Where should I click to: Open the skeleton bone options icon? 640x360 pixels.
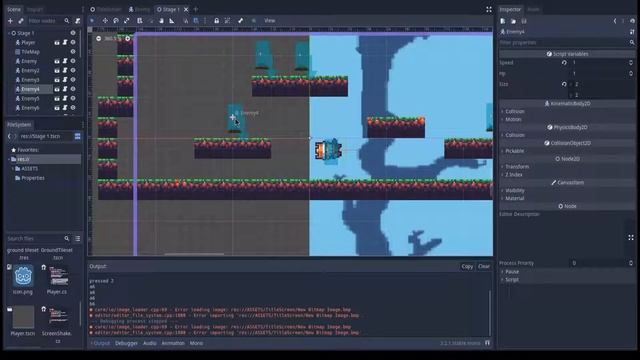(240, 20)
